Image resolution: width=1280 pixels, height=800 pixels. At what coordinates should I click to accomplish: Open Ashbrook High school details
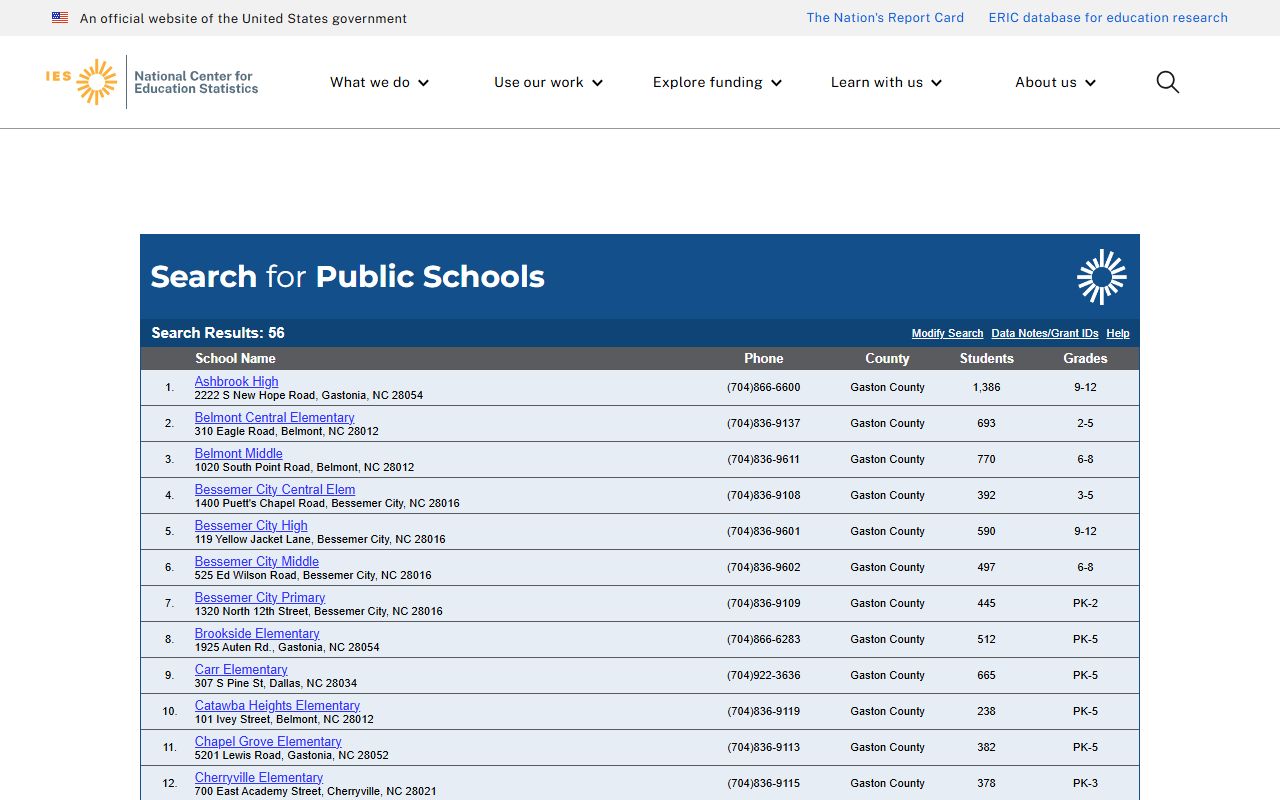pyautogui.click(x=237, y=381)
